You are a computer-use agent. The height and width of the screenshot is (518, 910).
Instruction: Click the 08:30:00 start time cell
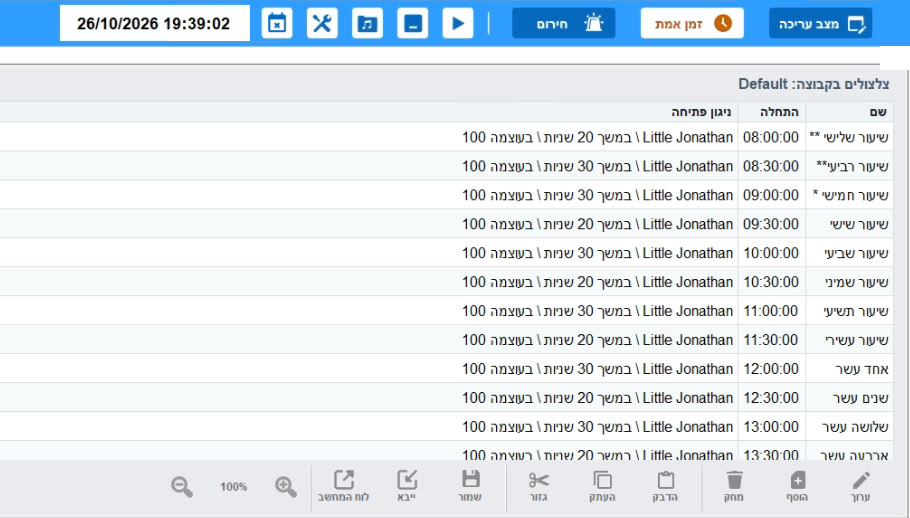[771, 166]
